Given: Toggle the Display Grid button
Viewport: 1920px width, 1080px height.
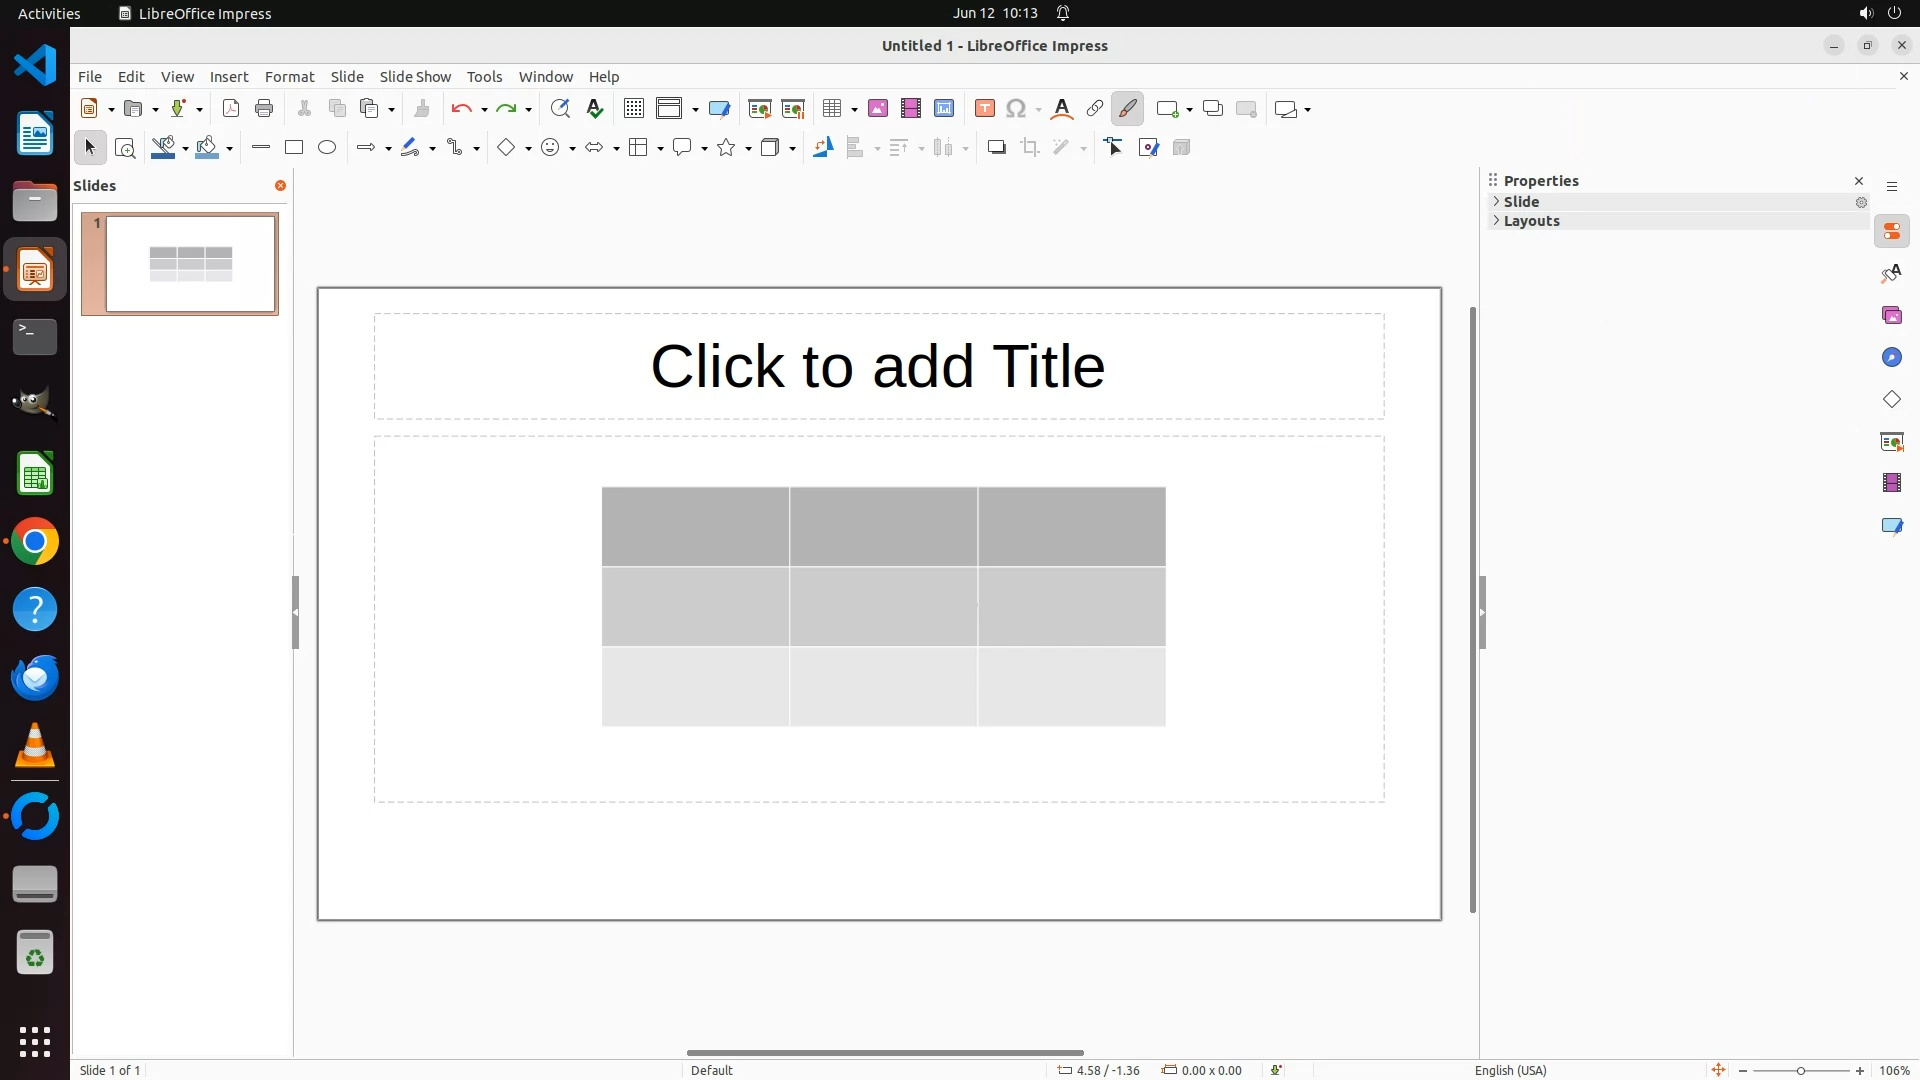Looking at the screenshot, I should point(634,109).
